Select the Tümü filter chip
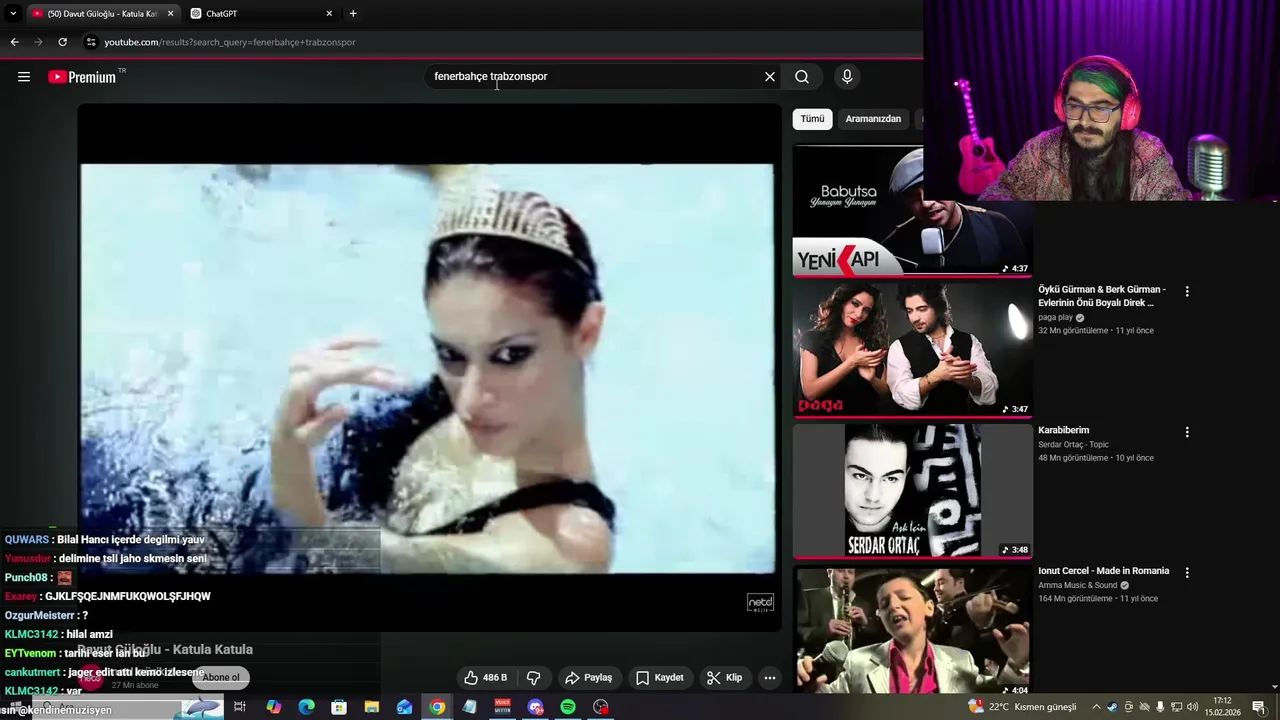This screenshot has width=1280, height=720. pos(812,119)
